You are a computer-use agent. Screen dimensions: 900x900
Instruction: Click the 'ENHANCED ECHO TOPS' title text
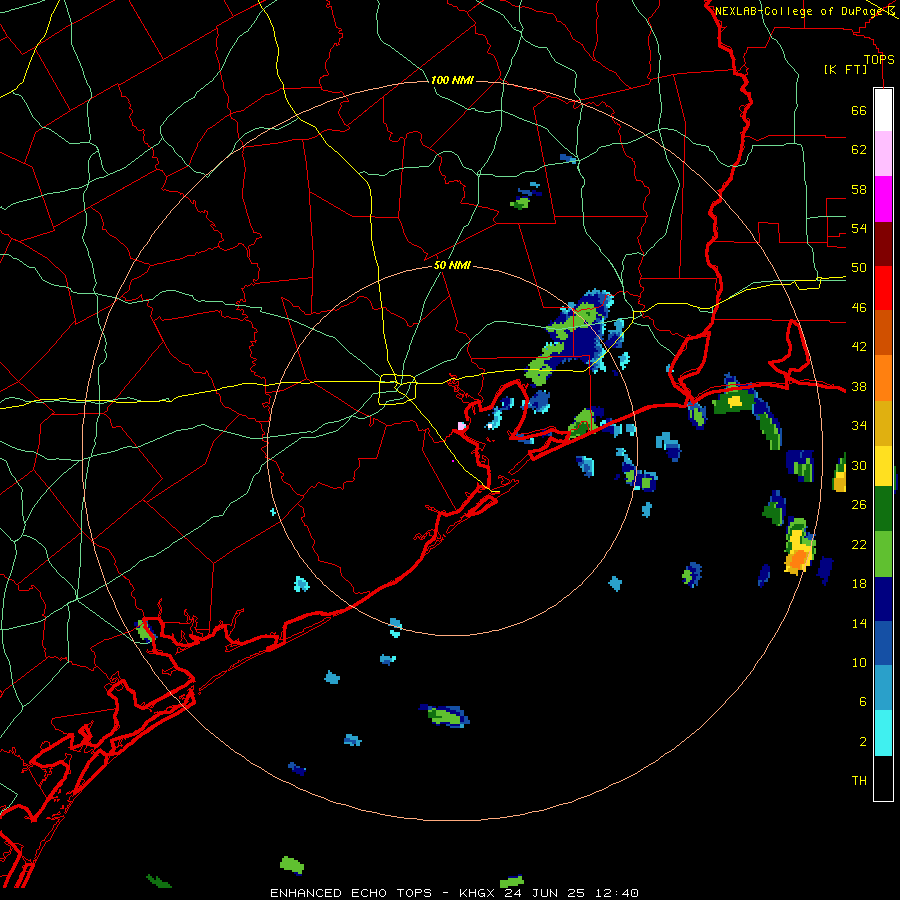click(351, 893)
